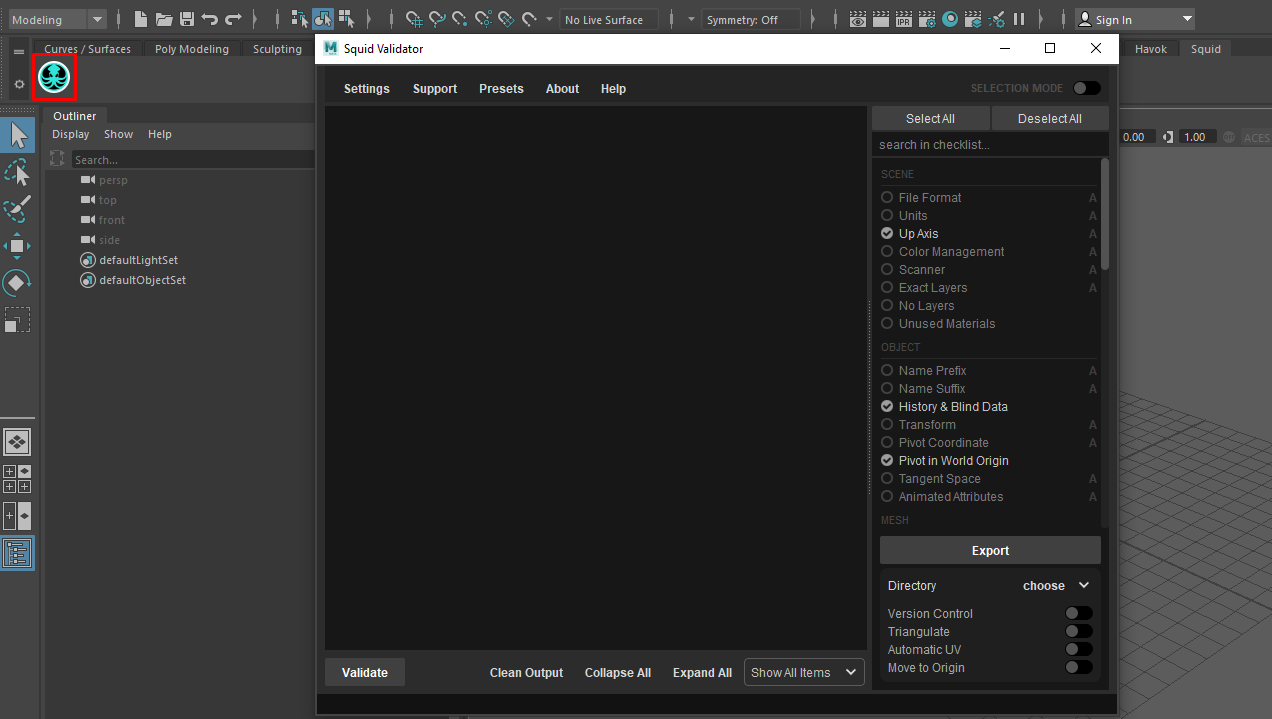Select by hierarchy mode icon
Screen dimensions: 1272x719
(x=300, y=19)
